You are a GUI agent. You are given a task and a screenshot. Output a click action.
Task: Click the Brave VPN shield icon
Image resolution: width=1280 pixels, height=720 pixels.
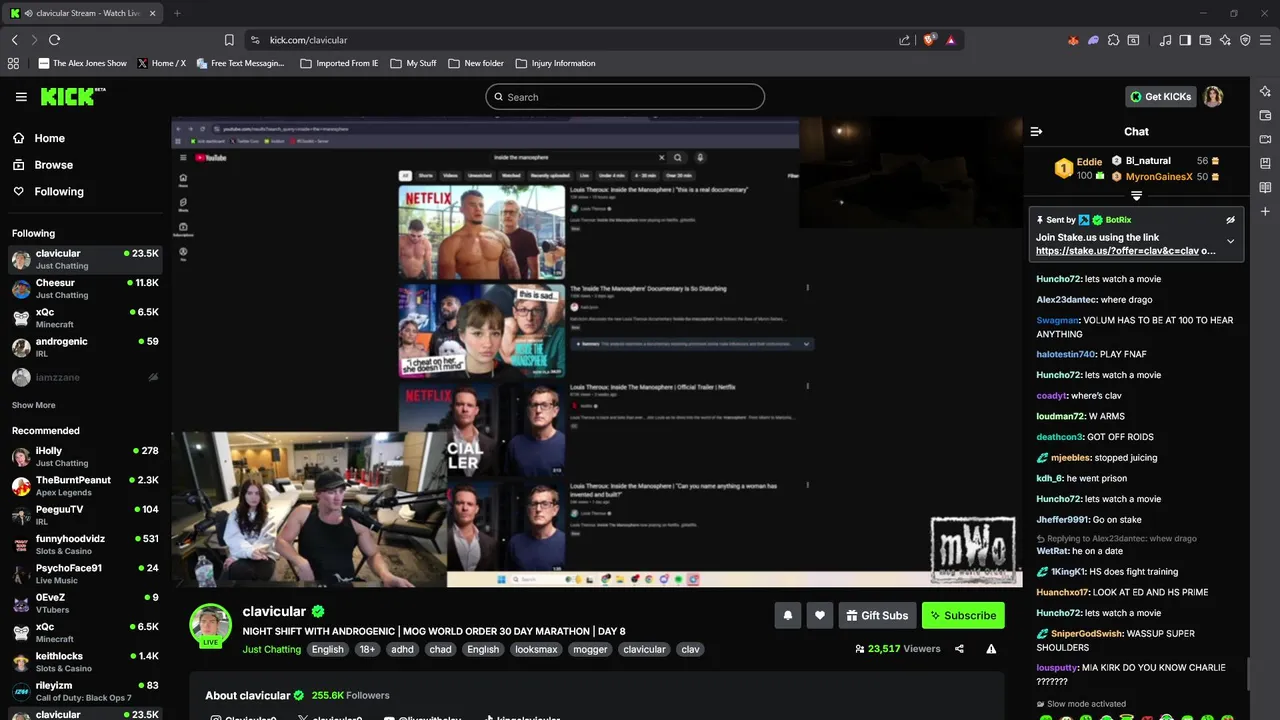click(x=1245, y=40)
